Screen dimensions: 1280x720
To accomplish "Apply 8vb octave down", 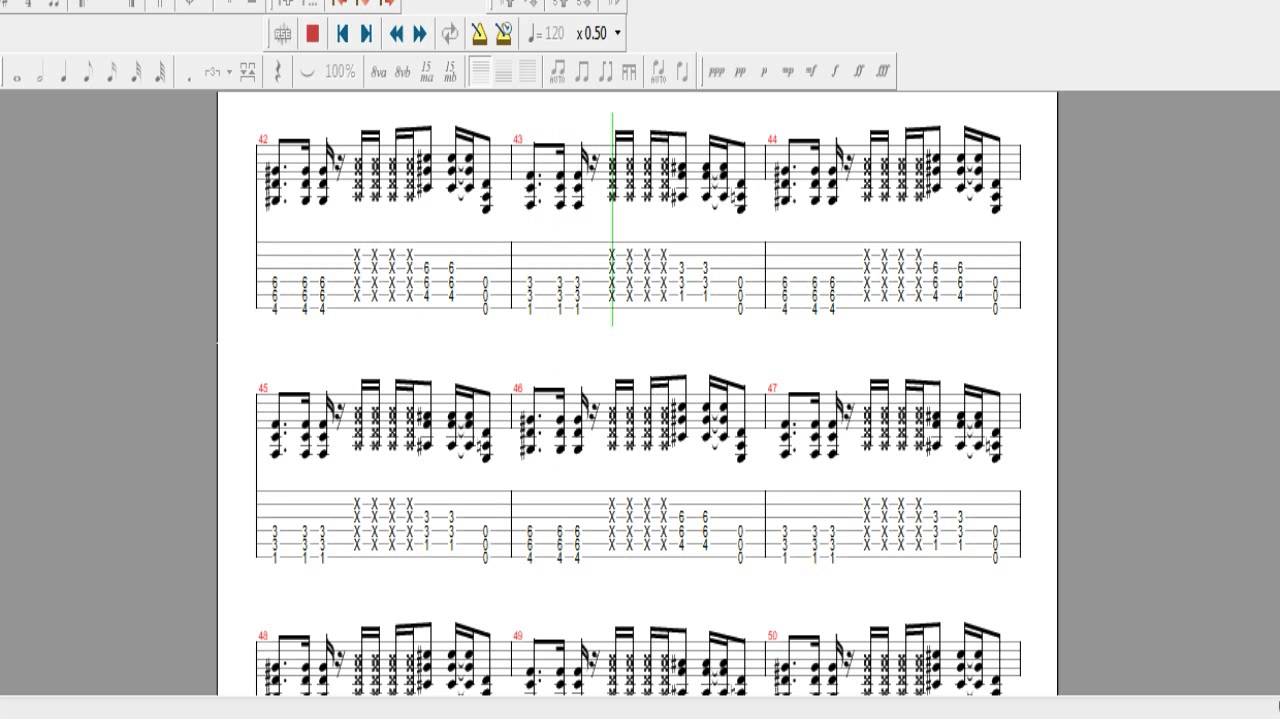I will (402, 72).
